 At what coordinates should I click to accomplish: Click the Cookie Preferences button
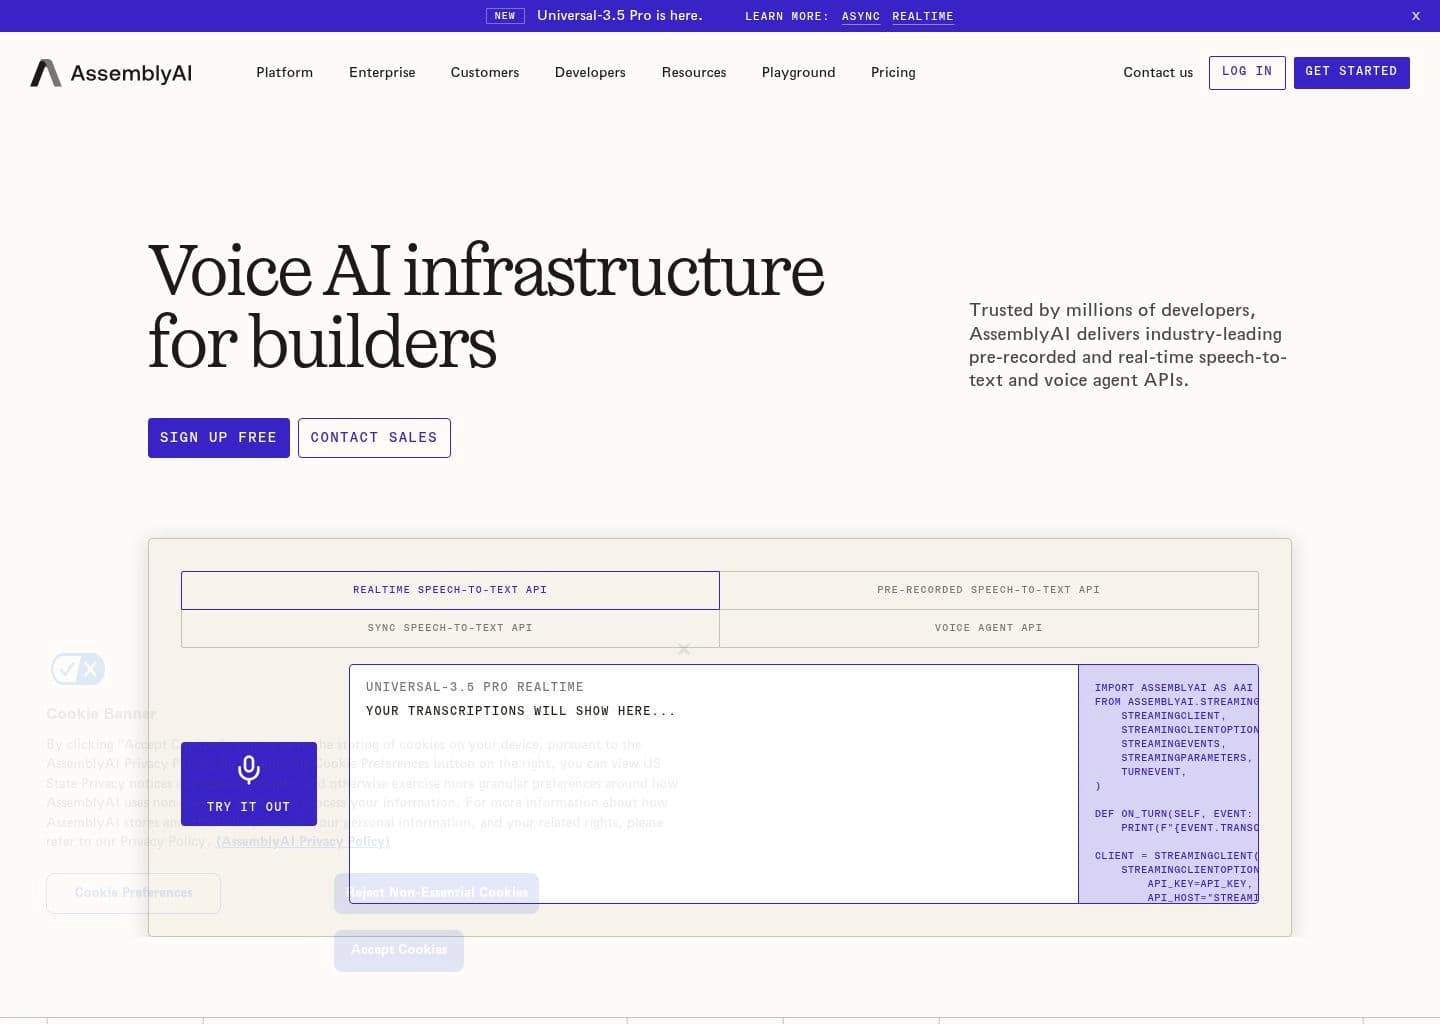click(x=133, y=893)
